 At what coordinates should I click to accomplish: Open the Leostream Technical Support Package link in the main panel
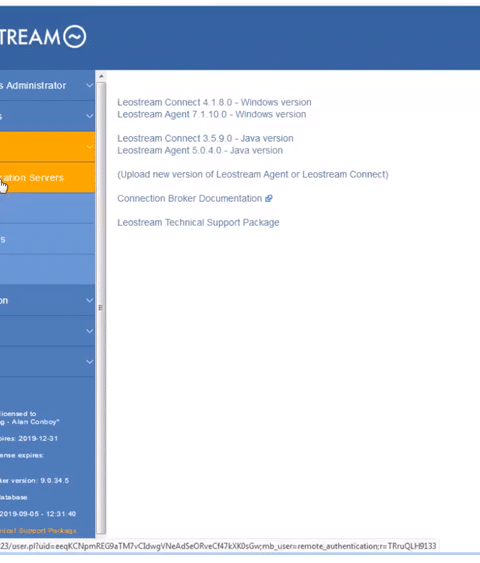click(198, 222)
